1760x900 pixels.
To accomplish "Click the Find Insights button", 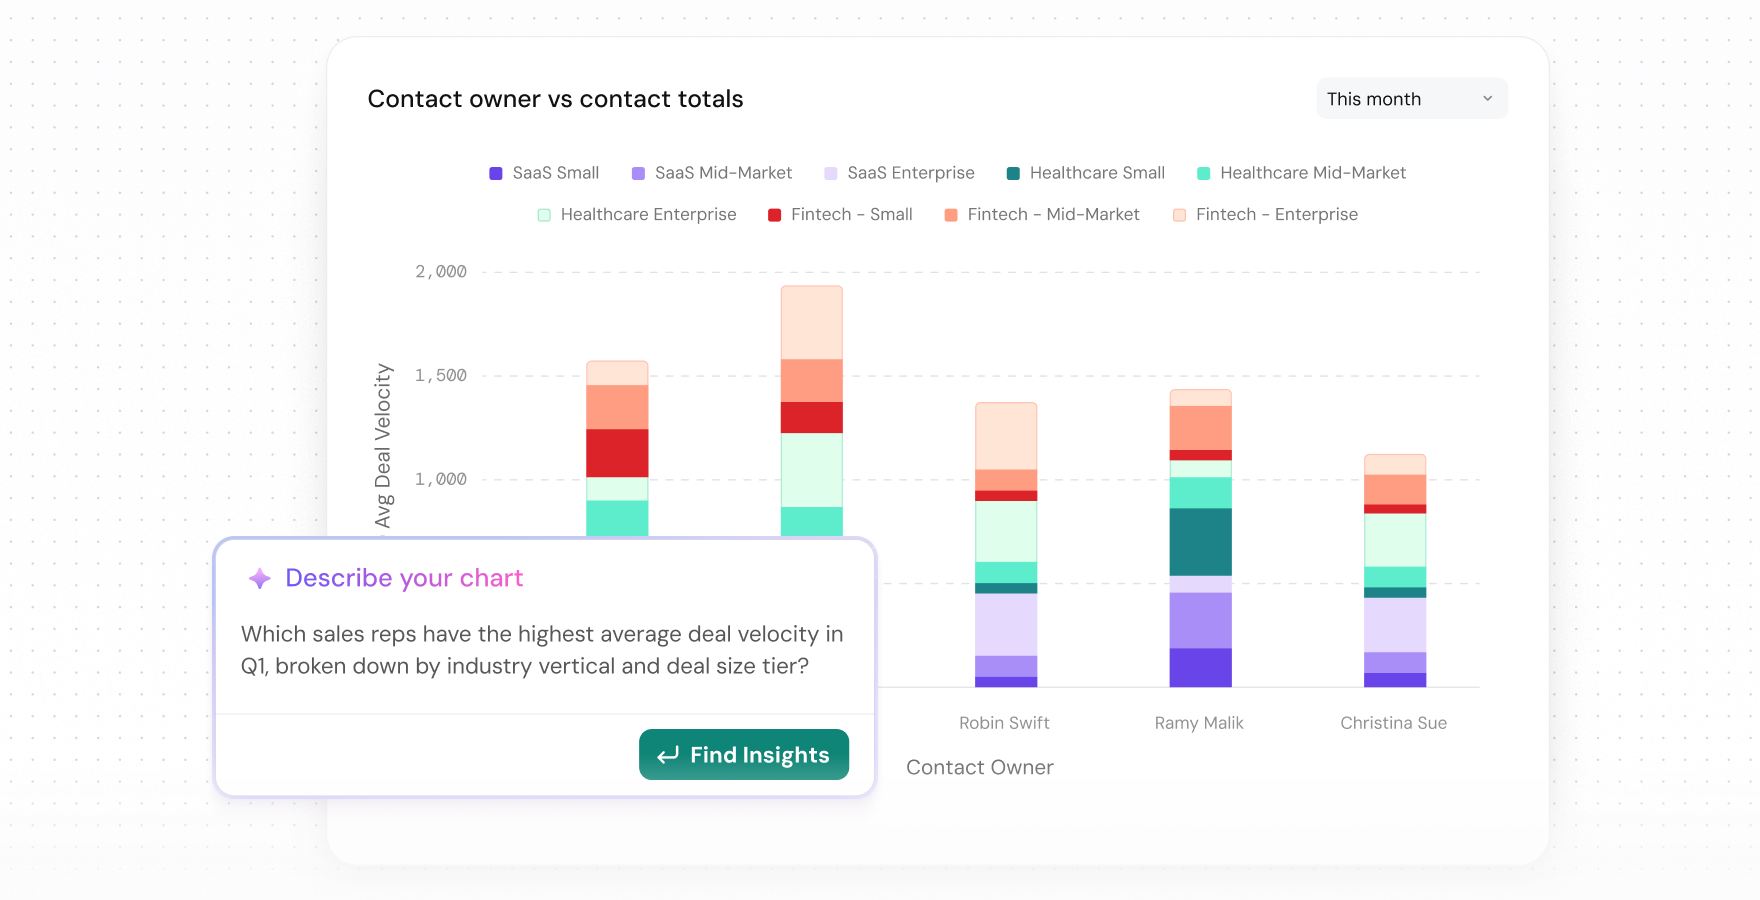I will [x=743, y=755].
